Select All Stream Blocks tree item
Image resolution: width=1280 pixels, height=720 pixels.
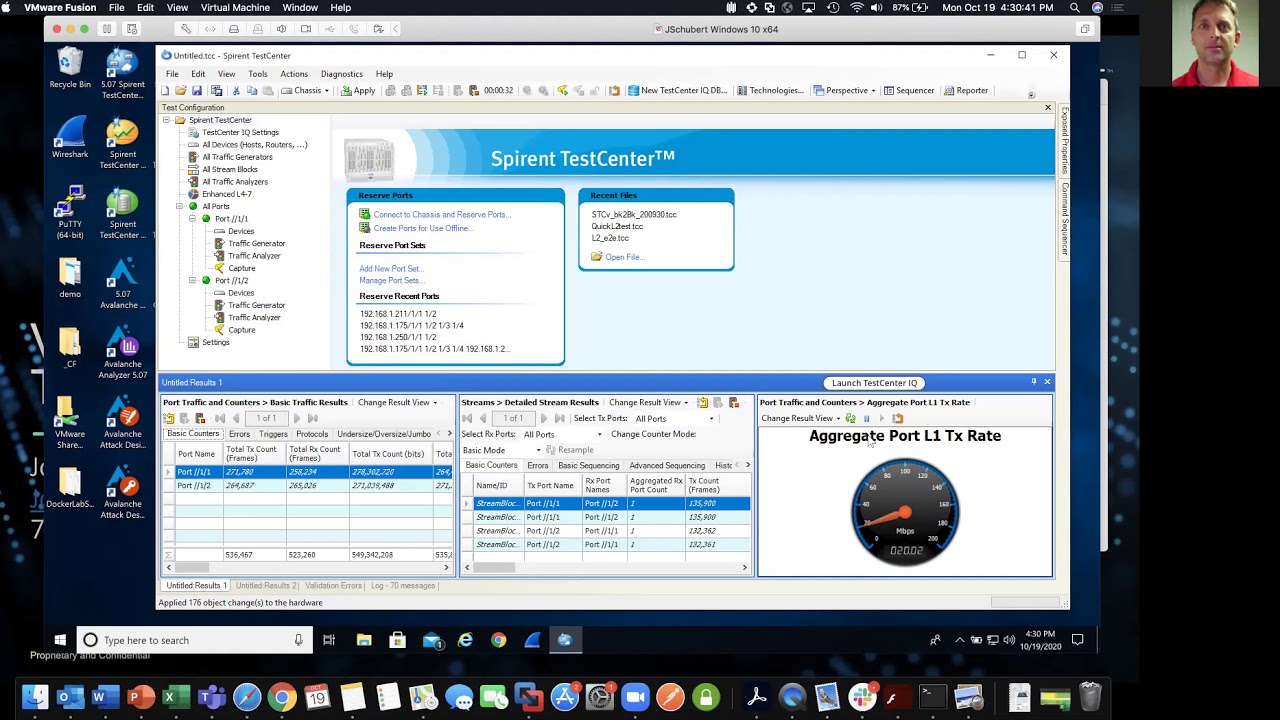coord(230,169)
